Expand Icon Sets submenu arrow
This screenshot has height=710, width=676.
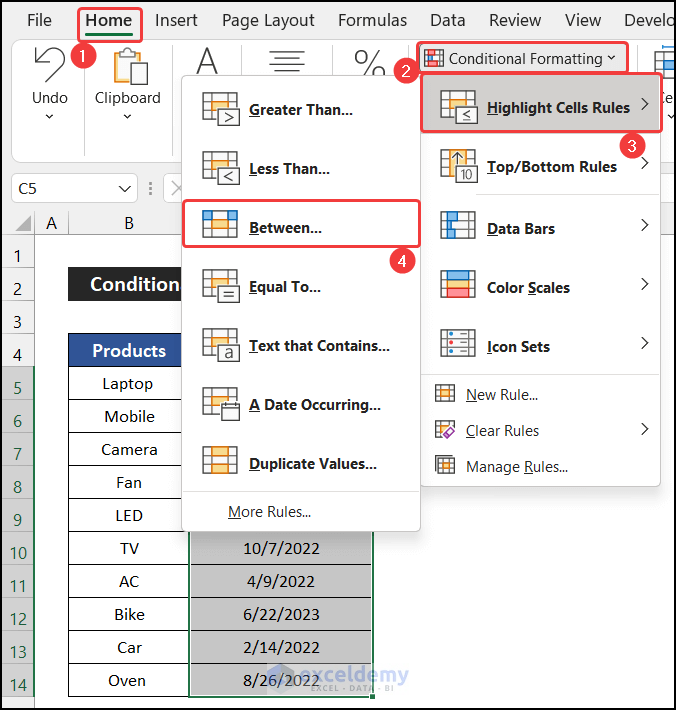coord(645,343)
